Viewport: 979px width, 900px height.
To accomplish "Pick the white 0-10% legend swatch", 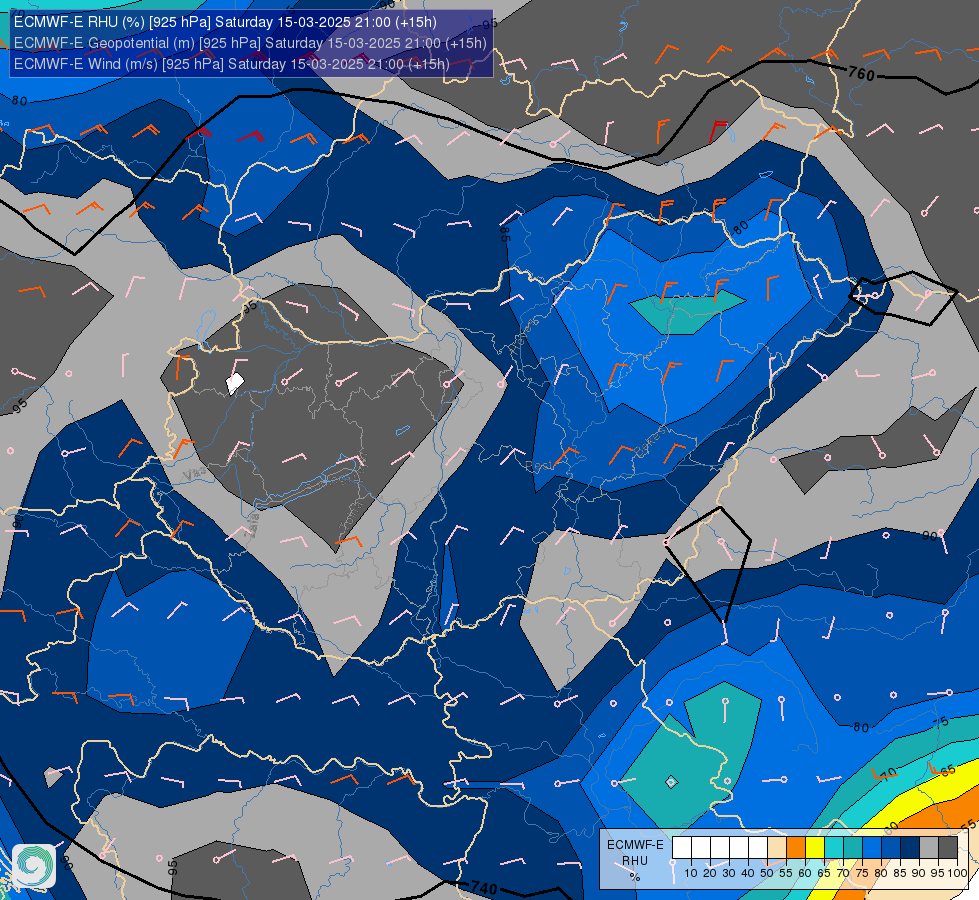I will pyautogui.click(x=682, y=848).
